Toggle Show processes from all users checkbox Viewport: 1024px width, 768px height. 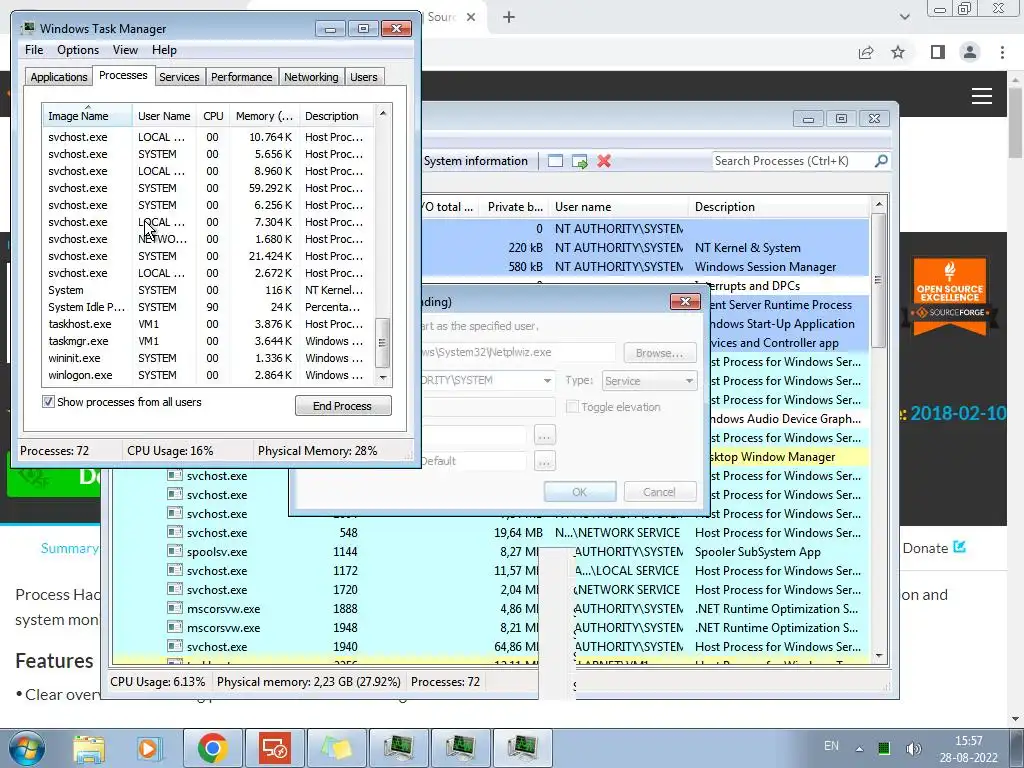(48, 402)
